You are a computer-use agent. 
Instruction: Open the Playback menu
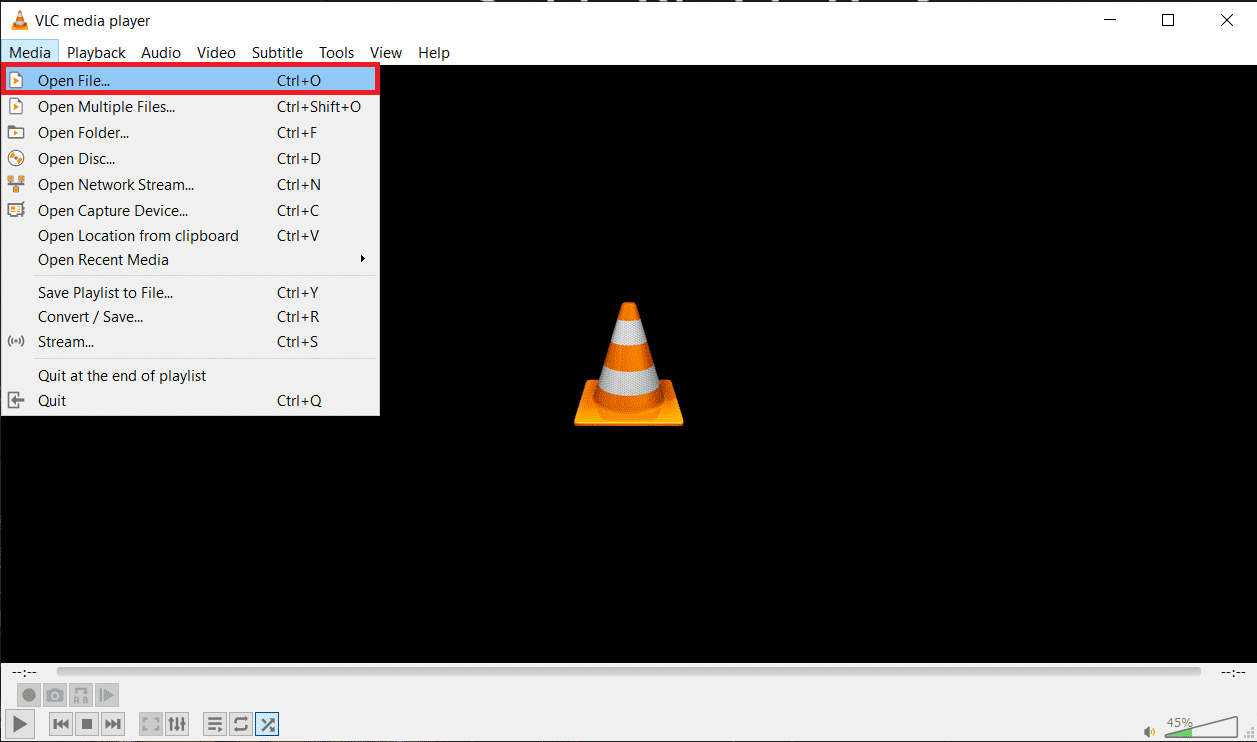pyautogui.click(x=96, y=53)
